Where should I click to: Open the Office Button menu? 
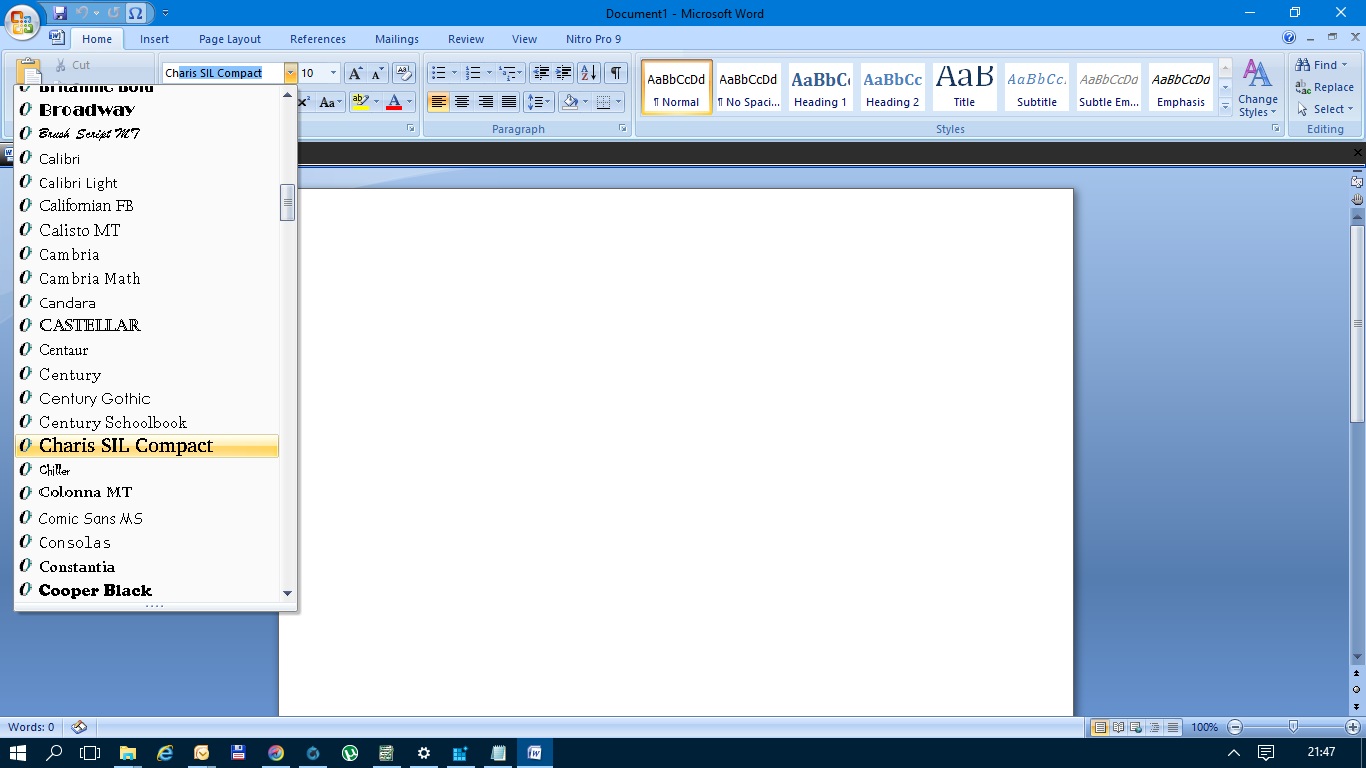click(23, 21)
